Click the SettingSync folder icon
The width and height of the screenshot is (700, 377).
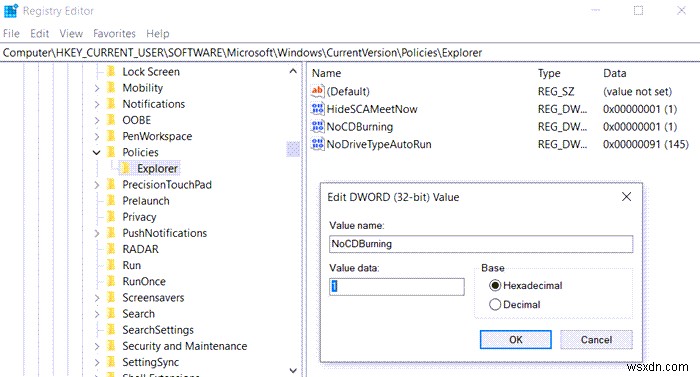click(x=111, y=362)
